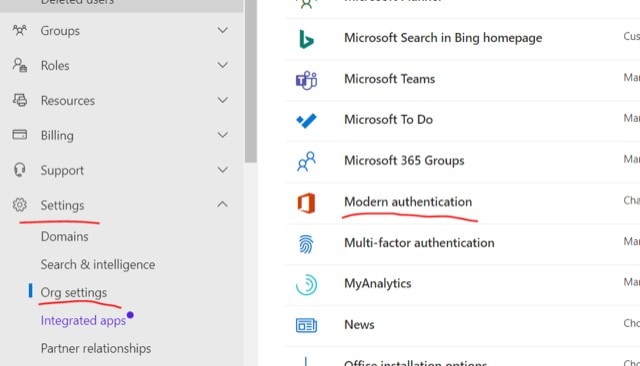Open Search & intelligence under Settings
This screenshot has width=640, height=366.
pos(98,264)
